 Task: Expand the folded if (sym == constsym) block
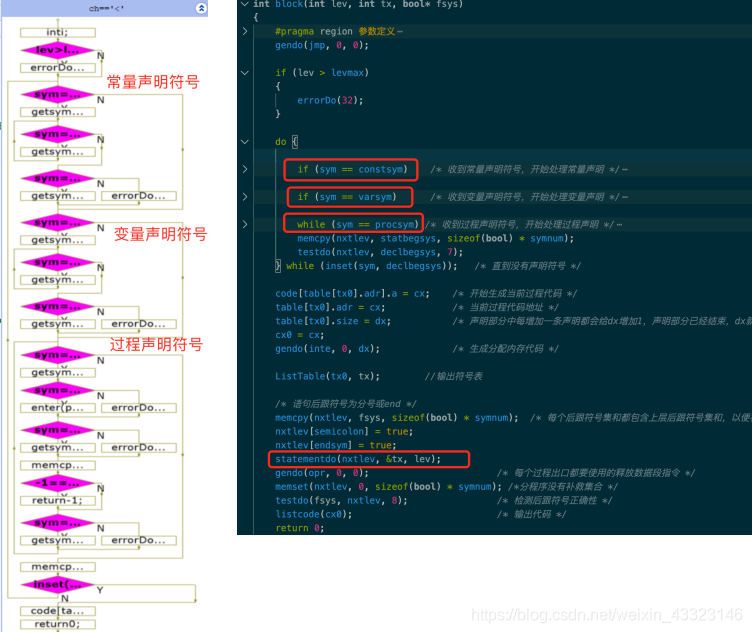pyautogui.click(x=245, y=169)
